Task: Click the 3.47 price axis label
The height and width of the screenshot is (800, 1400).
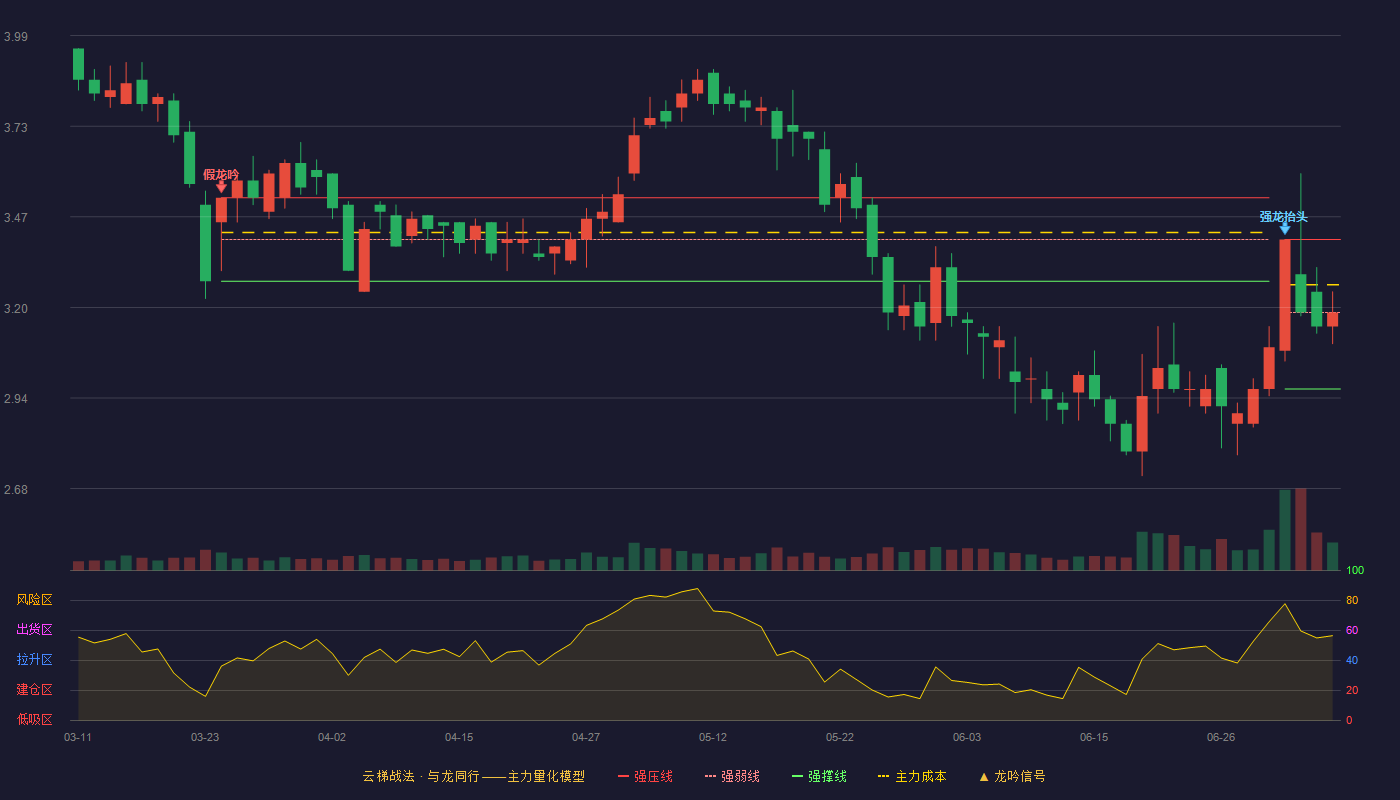Action: (x=16, y=218)
